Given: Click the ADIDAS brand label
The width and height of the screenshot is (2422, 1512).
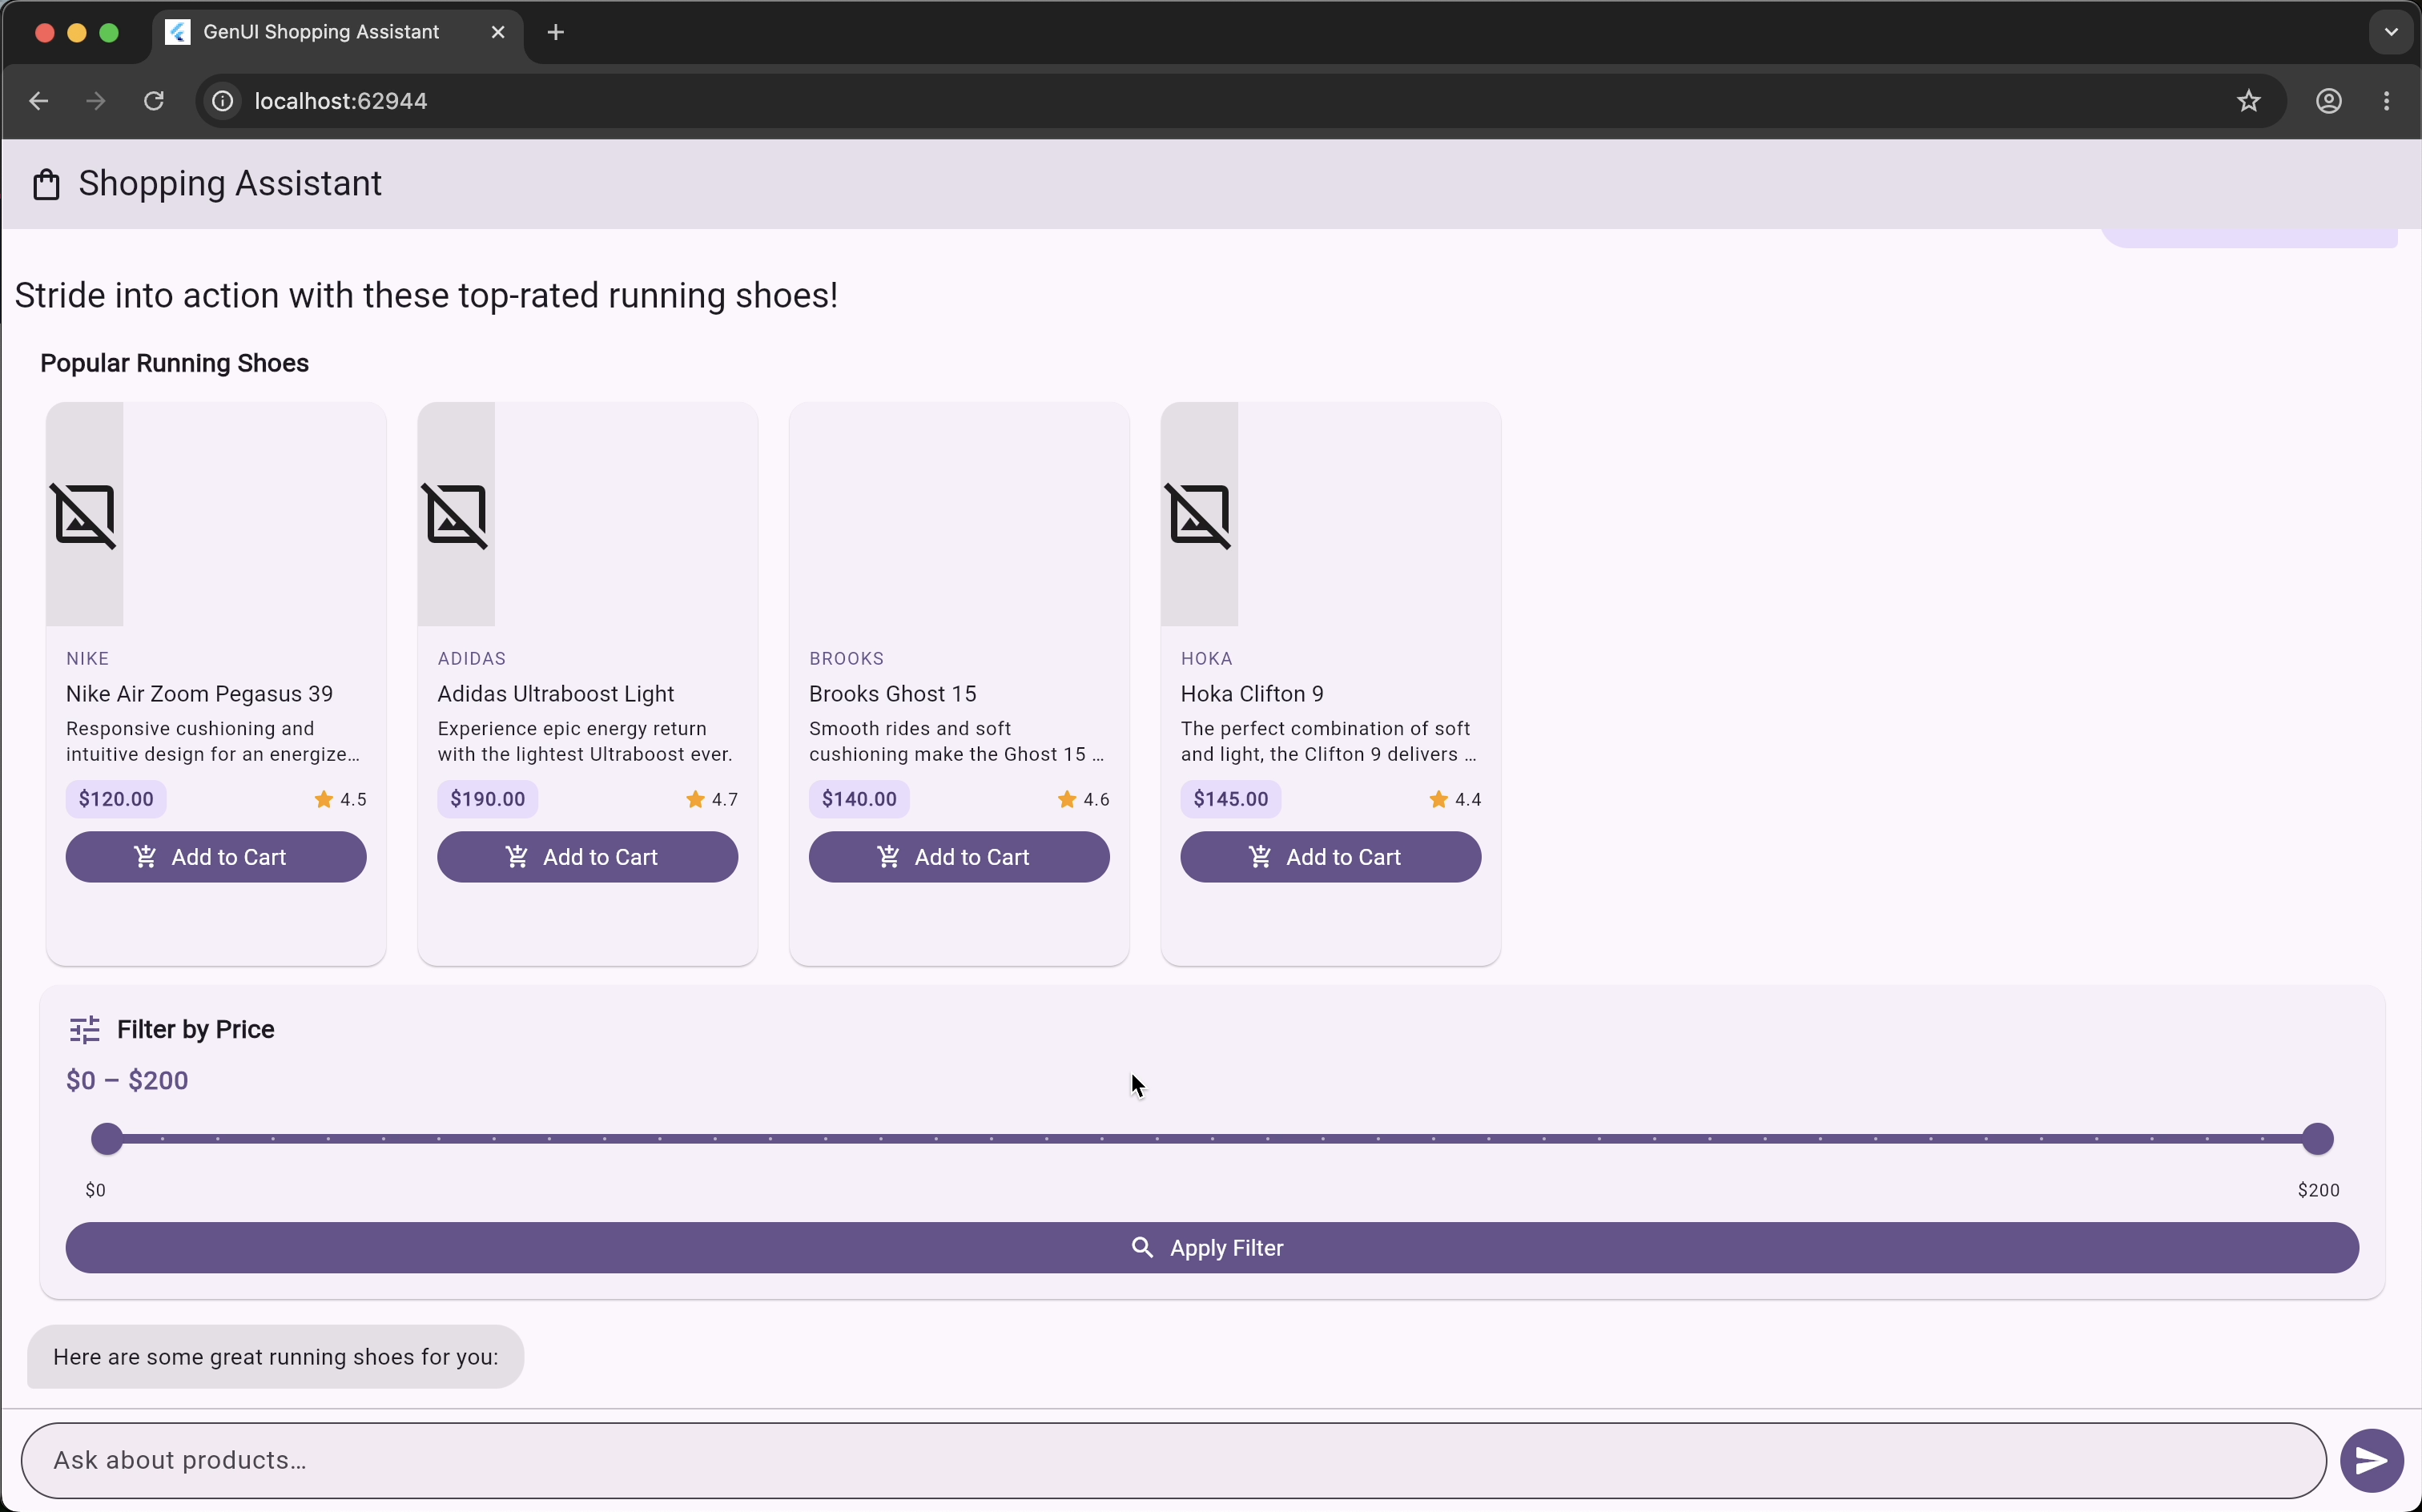Looking at the screenshot, I should click(x=472, y=659).
